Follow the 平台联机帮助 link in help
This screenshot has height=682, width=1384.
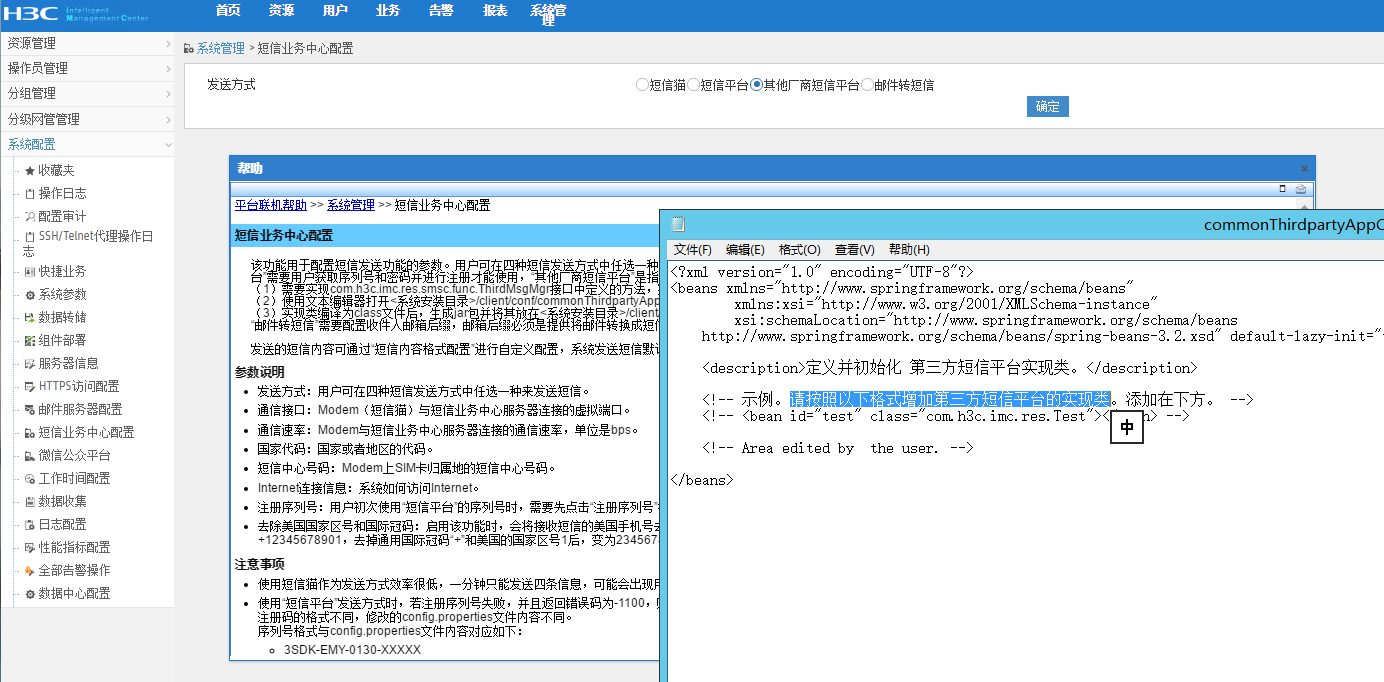[271, 205]
